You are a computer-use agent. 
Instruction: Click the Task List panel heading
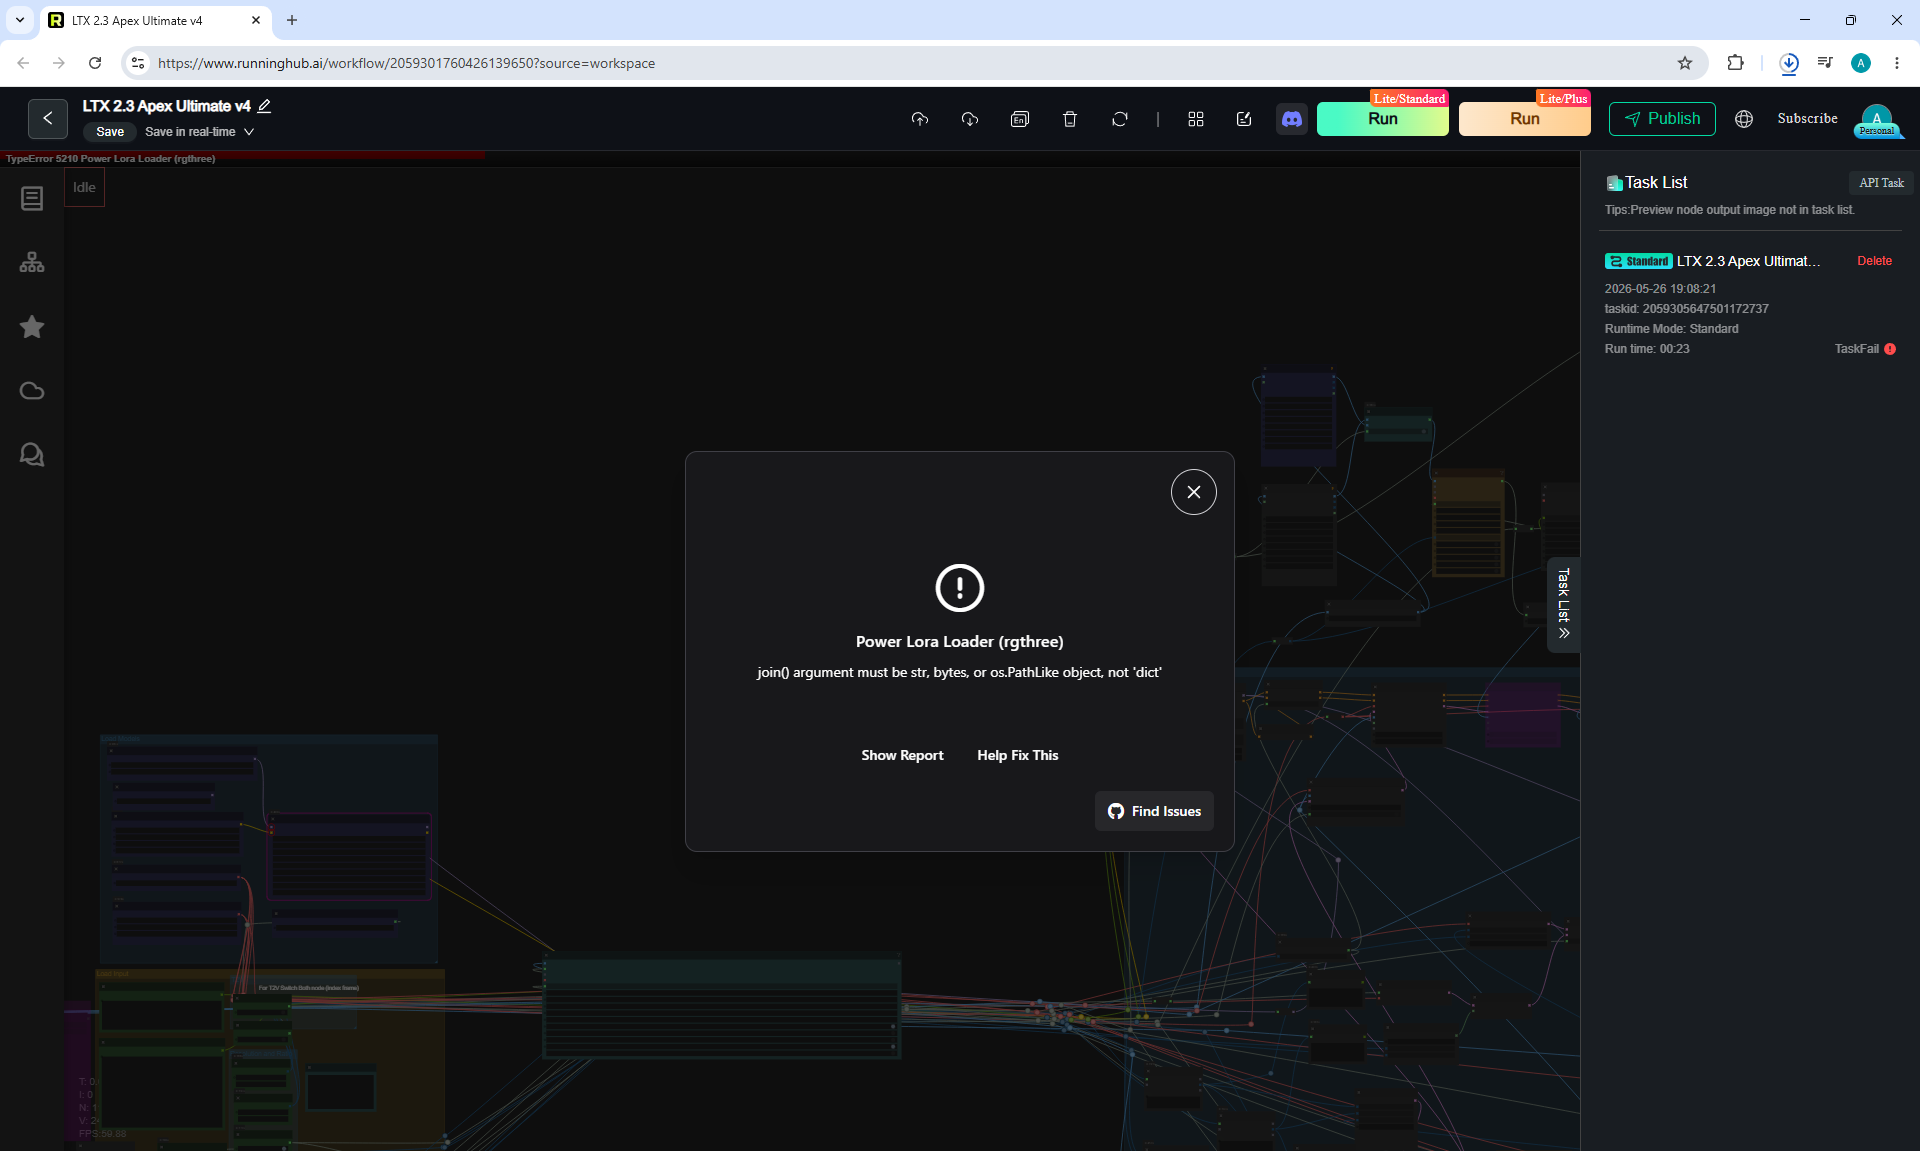1656,182
